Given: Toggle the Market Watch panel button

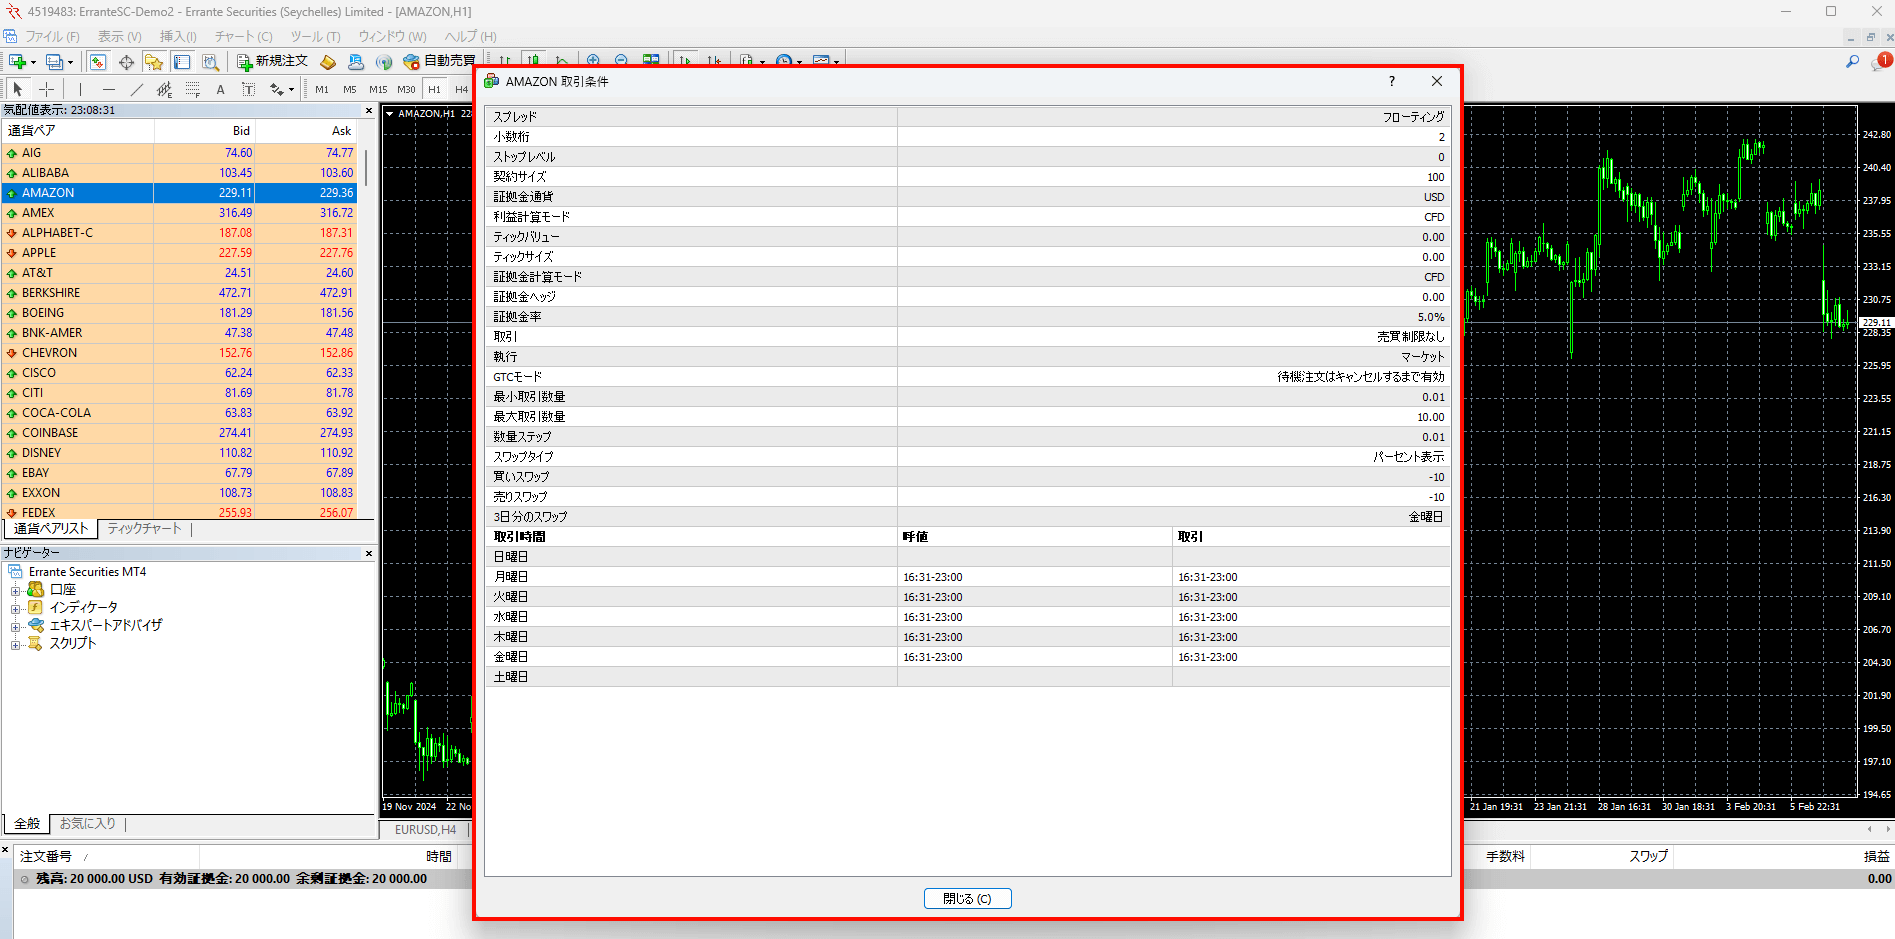Looking at the screenshot, I should pyautogui.click(x=97, y=62).
